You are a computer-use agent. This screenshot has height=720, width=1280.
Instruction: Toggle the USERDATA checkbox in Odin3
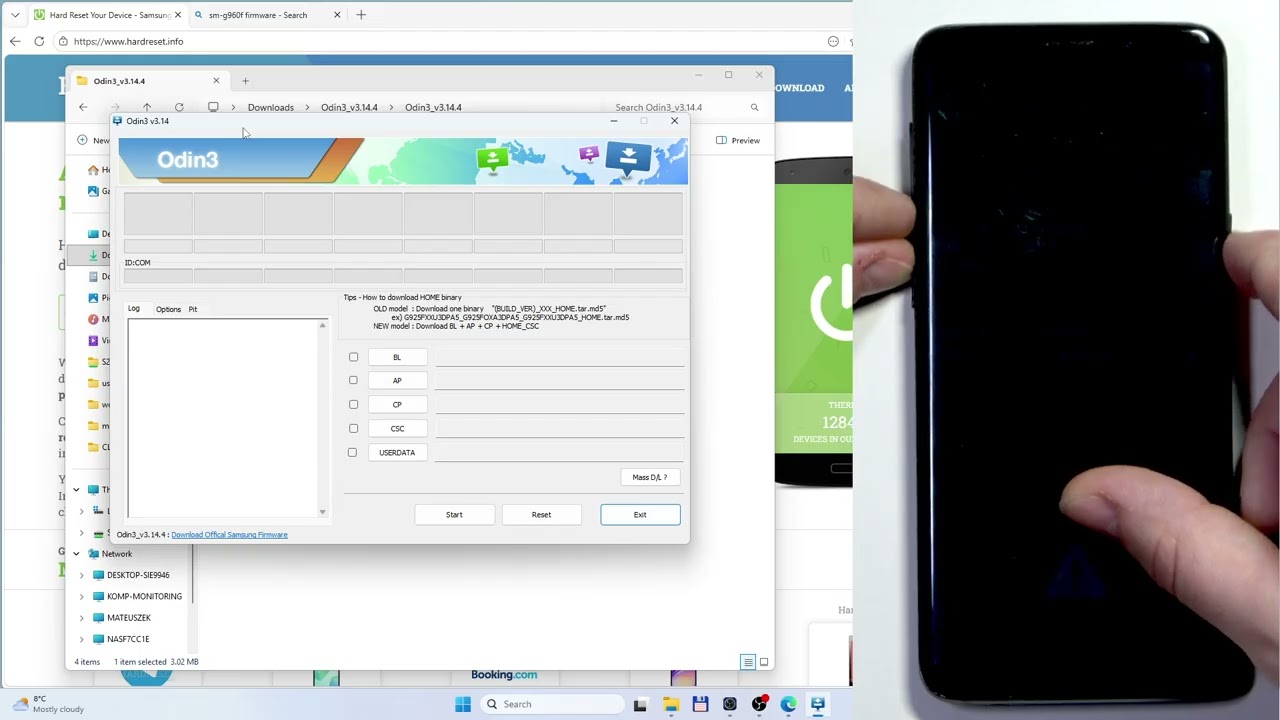[352, 452]
